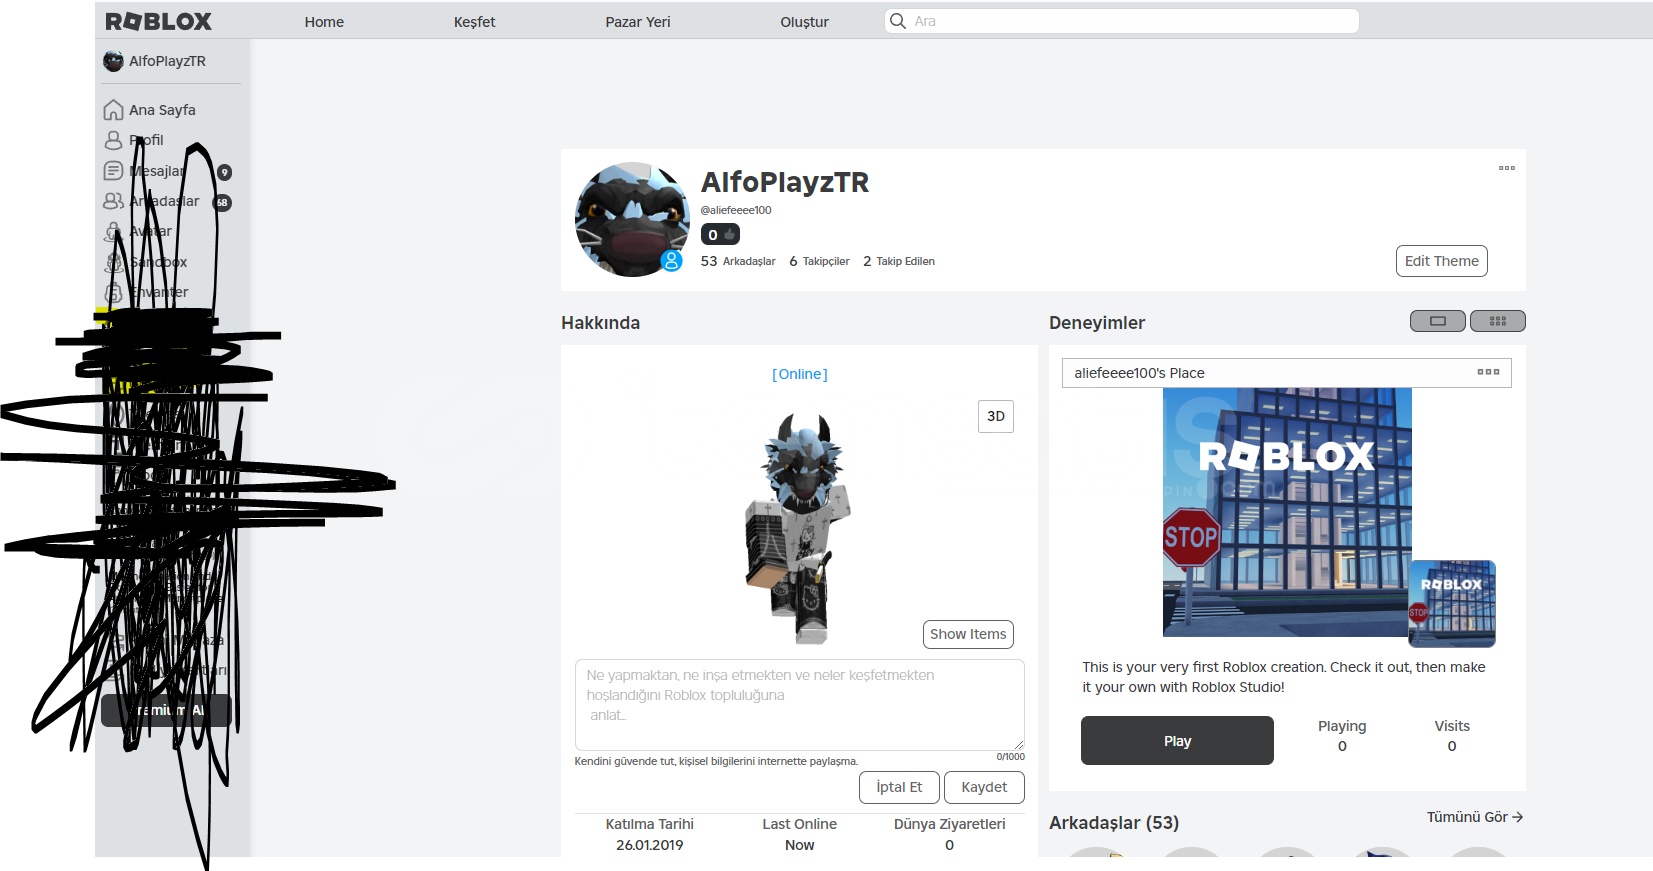Screen dimensions: 1653x871
Task: Click the 6 Takipçiler count
Action: tap(819, 261)
